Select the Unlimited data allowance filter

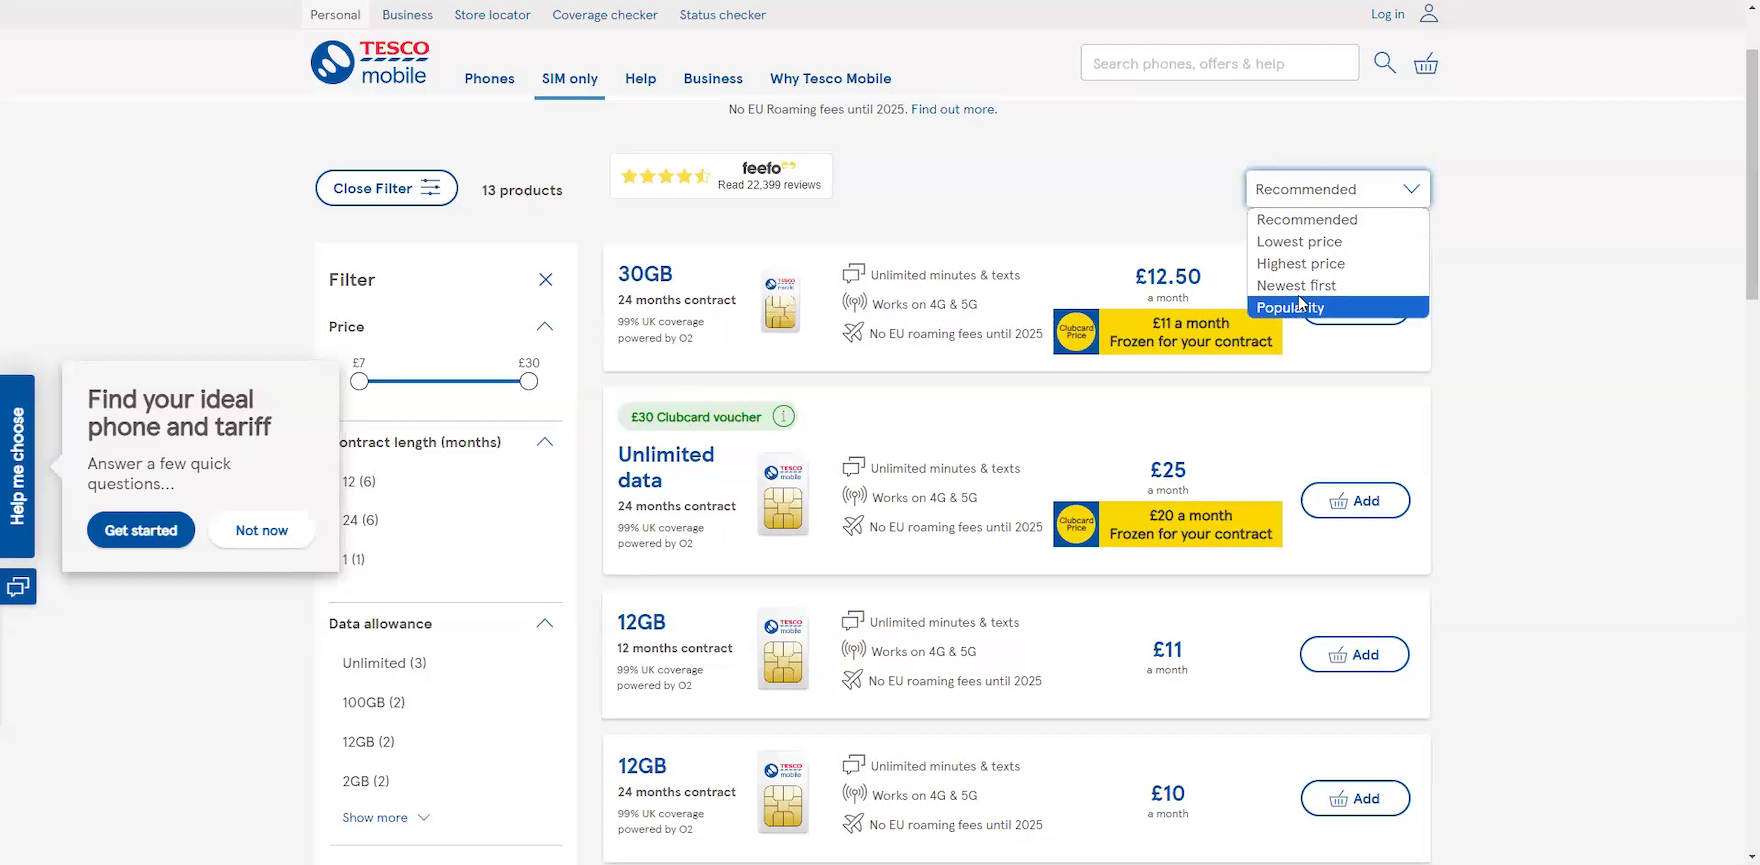(x=384, y=663)
